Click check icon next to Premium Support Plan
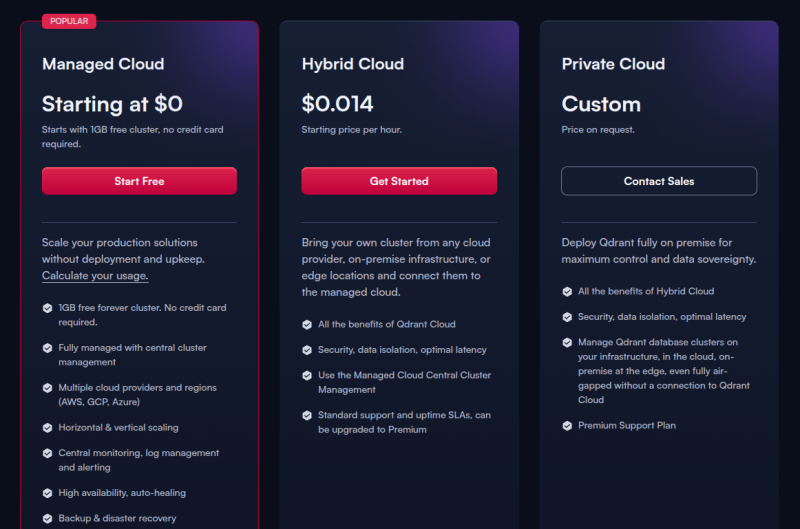Screen dimensions: 800x529 (x=567, y=426)
